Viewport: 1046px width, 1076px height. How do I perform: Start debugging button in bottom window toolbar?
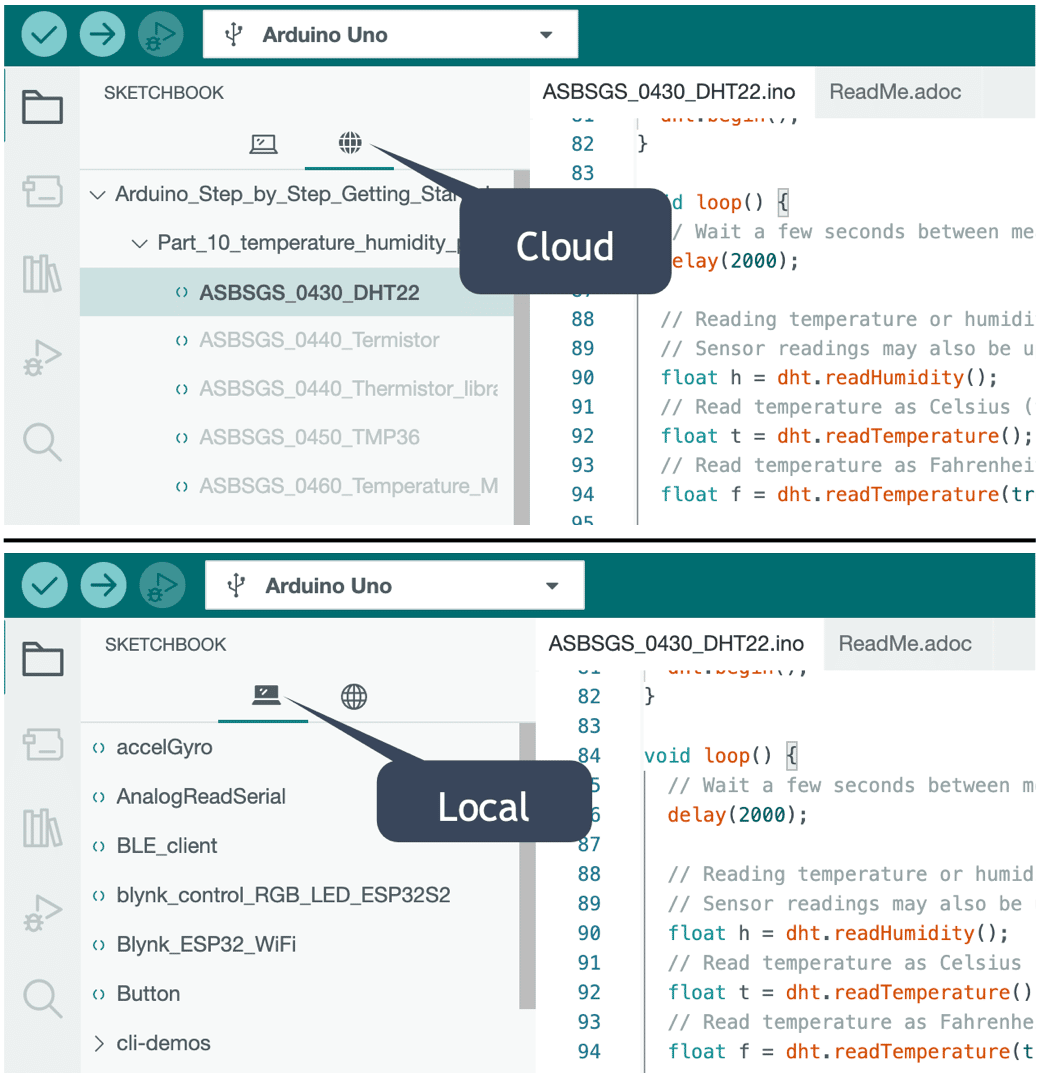coord(162,585)
